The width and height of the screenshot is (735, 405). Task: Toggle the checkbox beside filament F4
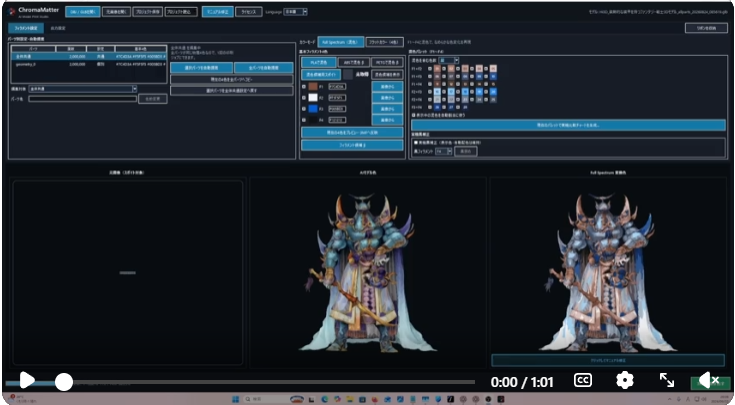click(x=304, y=120)
